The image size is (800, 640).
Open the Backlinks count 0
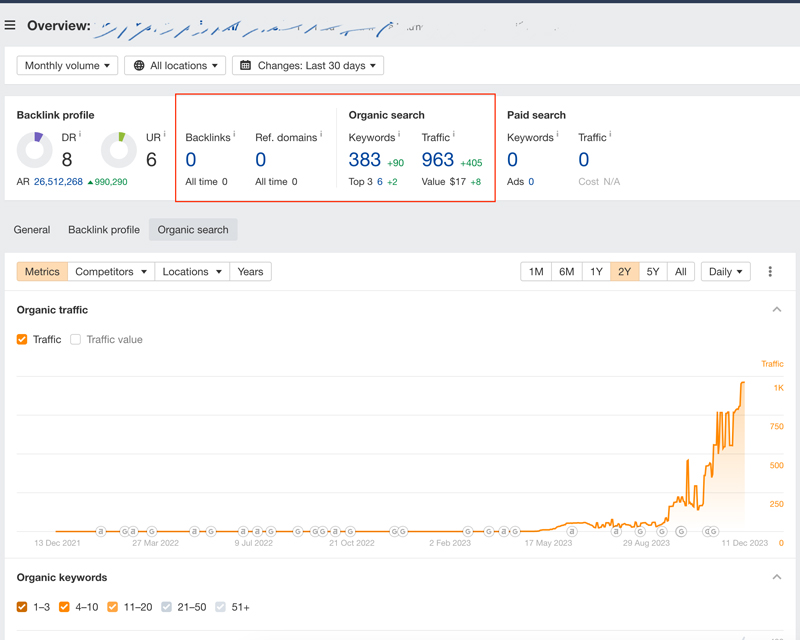(191, 160)
